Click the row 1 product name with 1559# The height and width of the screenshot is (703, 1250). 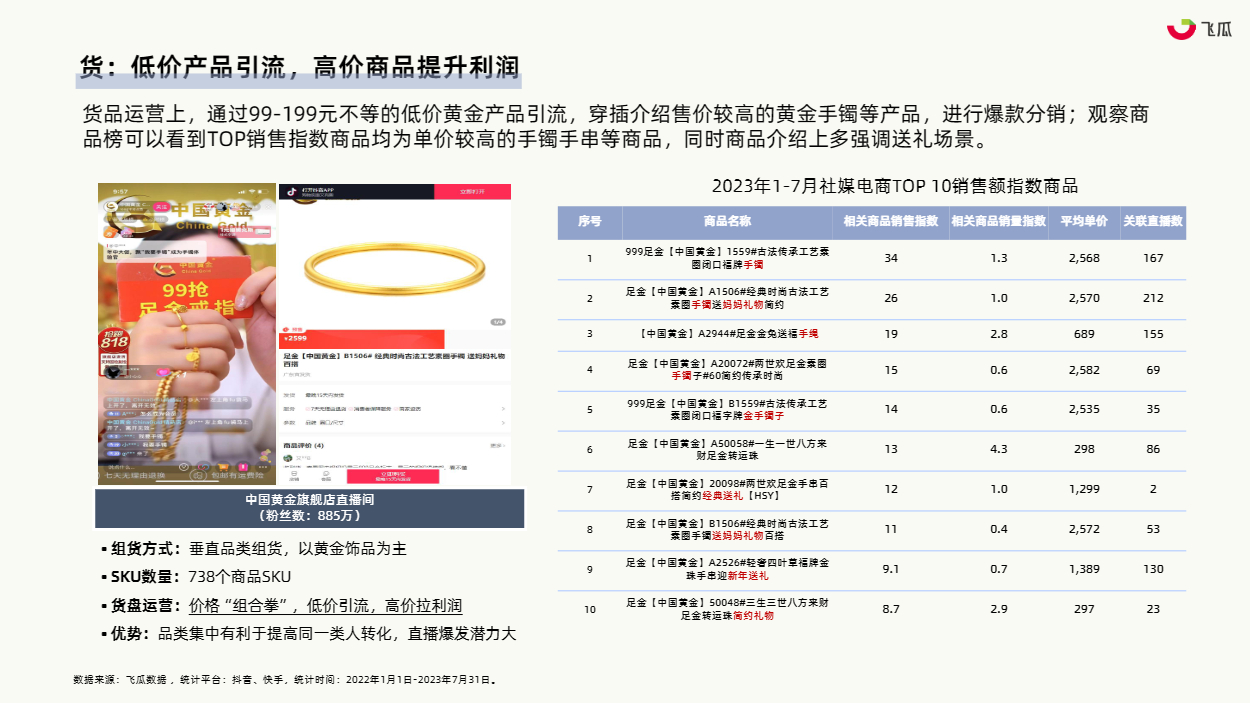pos(727,258)
